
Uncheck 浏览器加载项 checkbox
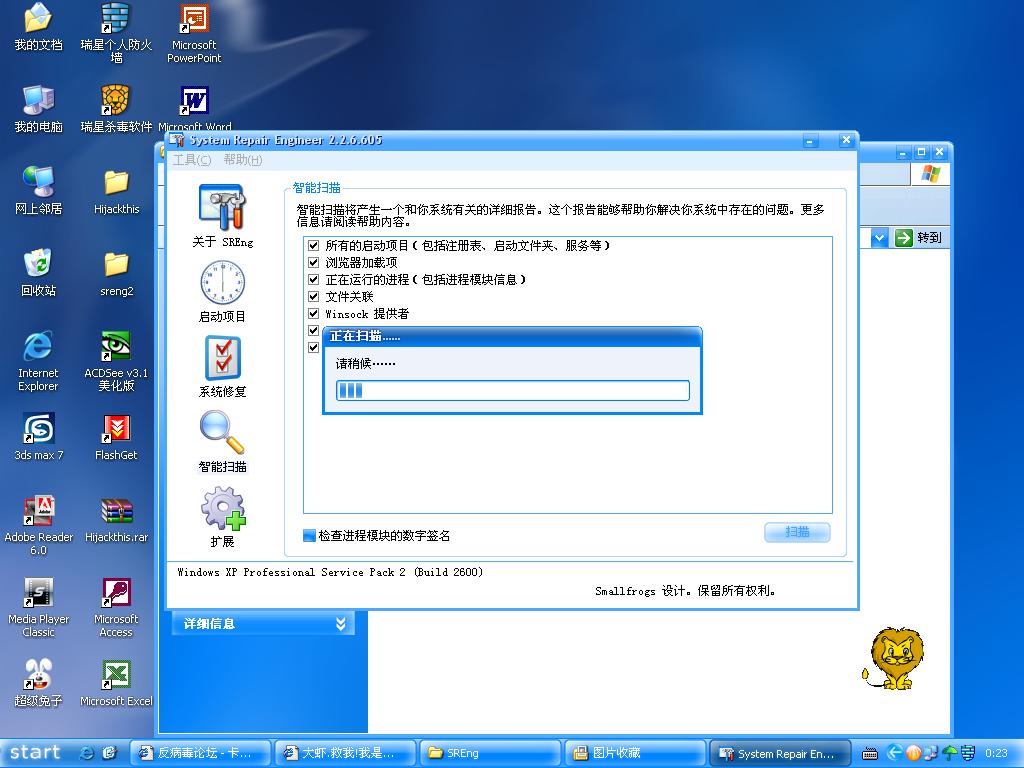tap(313, 263)
